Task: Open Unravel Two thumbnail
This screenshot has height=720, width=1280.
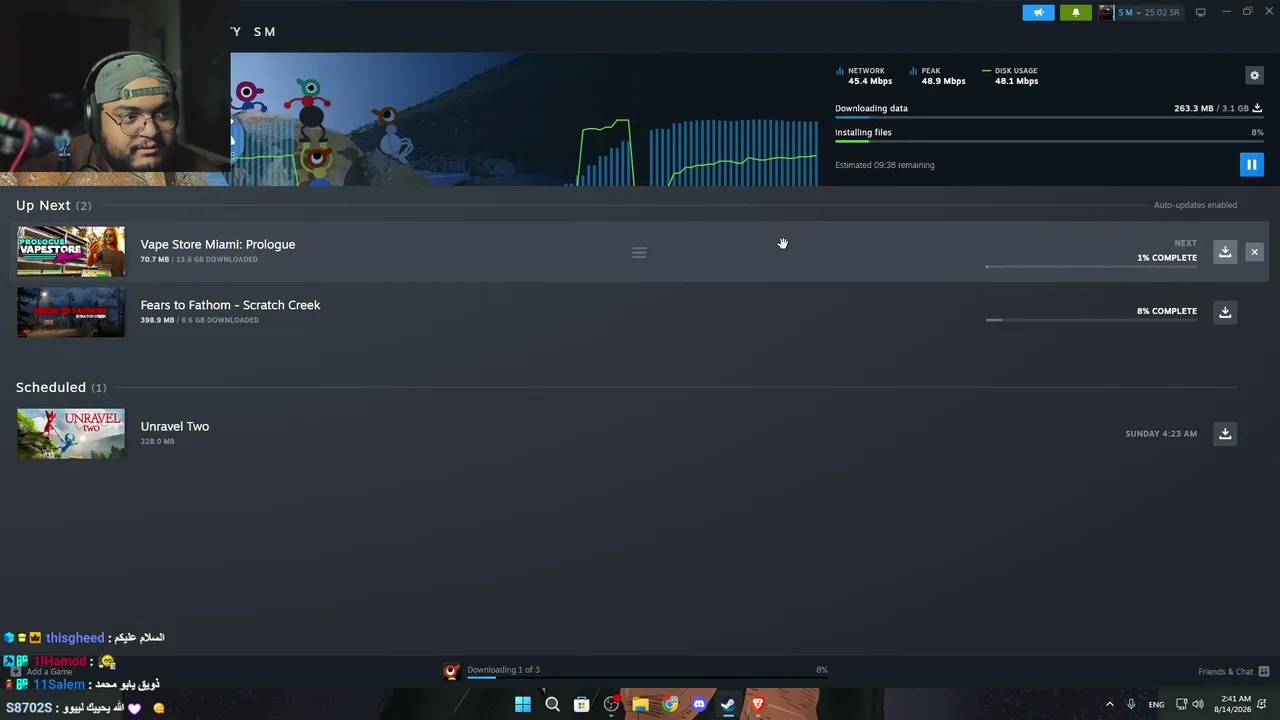Action: pyautogui.click(x=71, y=433)
